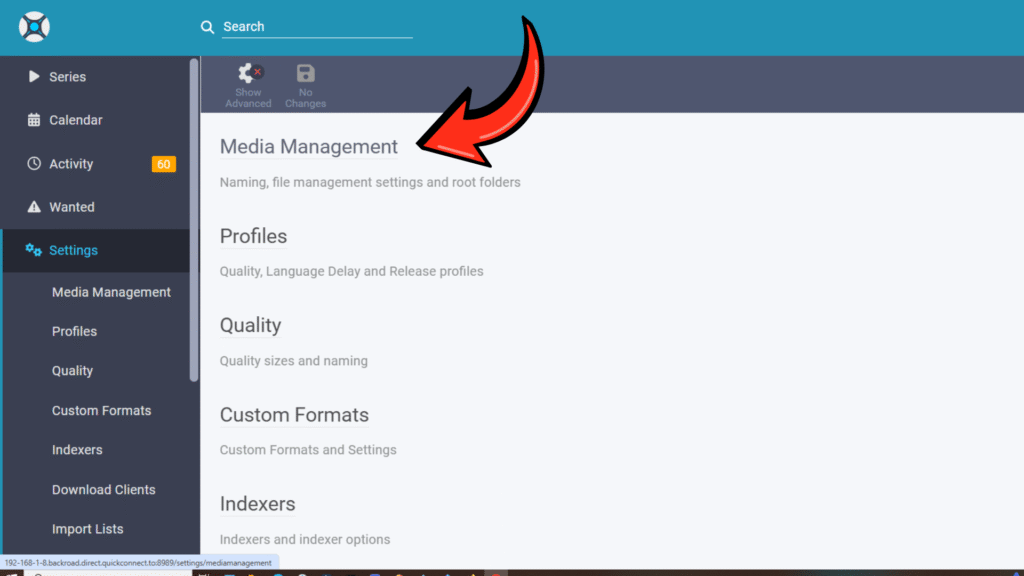The image size is (1024, 576).
Task: Open Custom Formats sidebar item
Action: (x=101, y=410)
